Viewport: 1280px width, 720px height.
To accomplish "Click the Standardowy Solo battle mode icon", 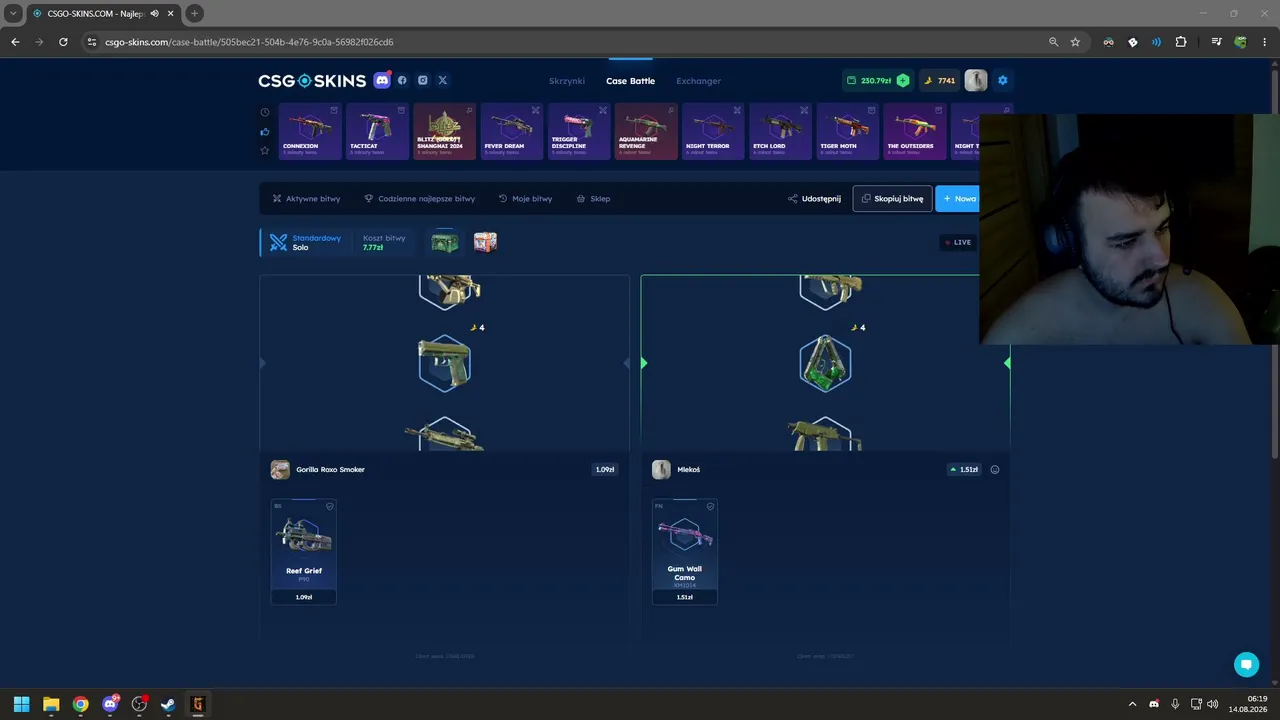I will pos(278,242).
